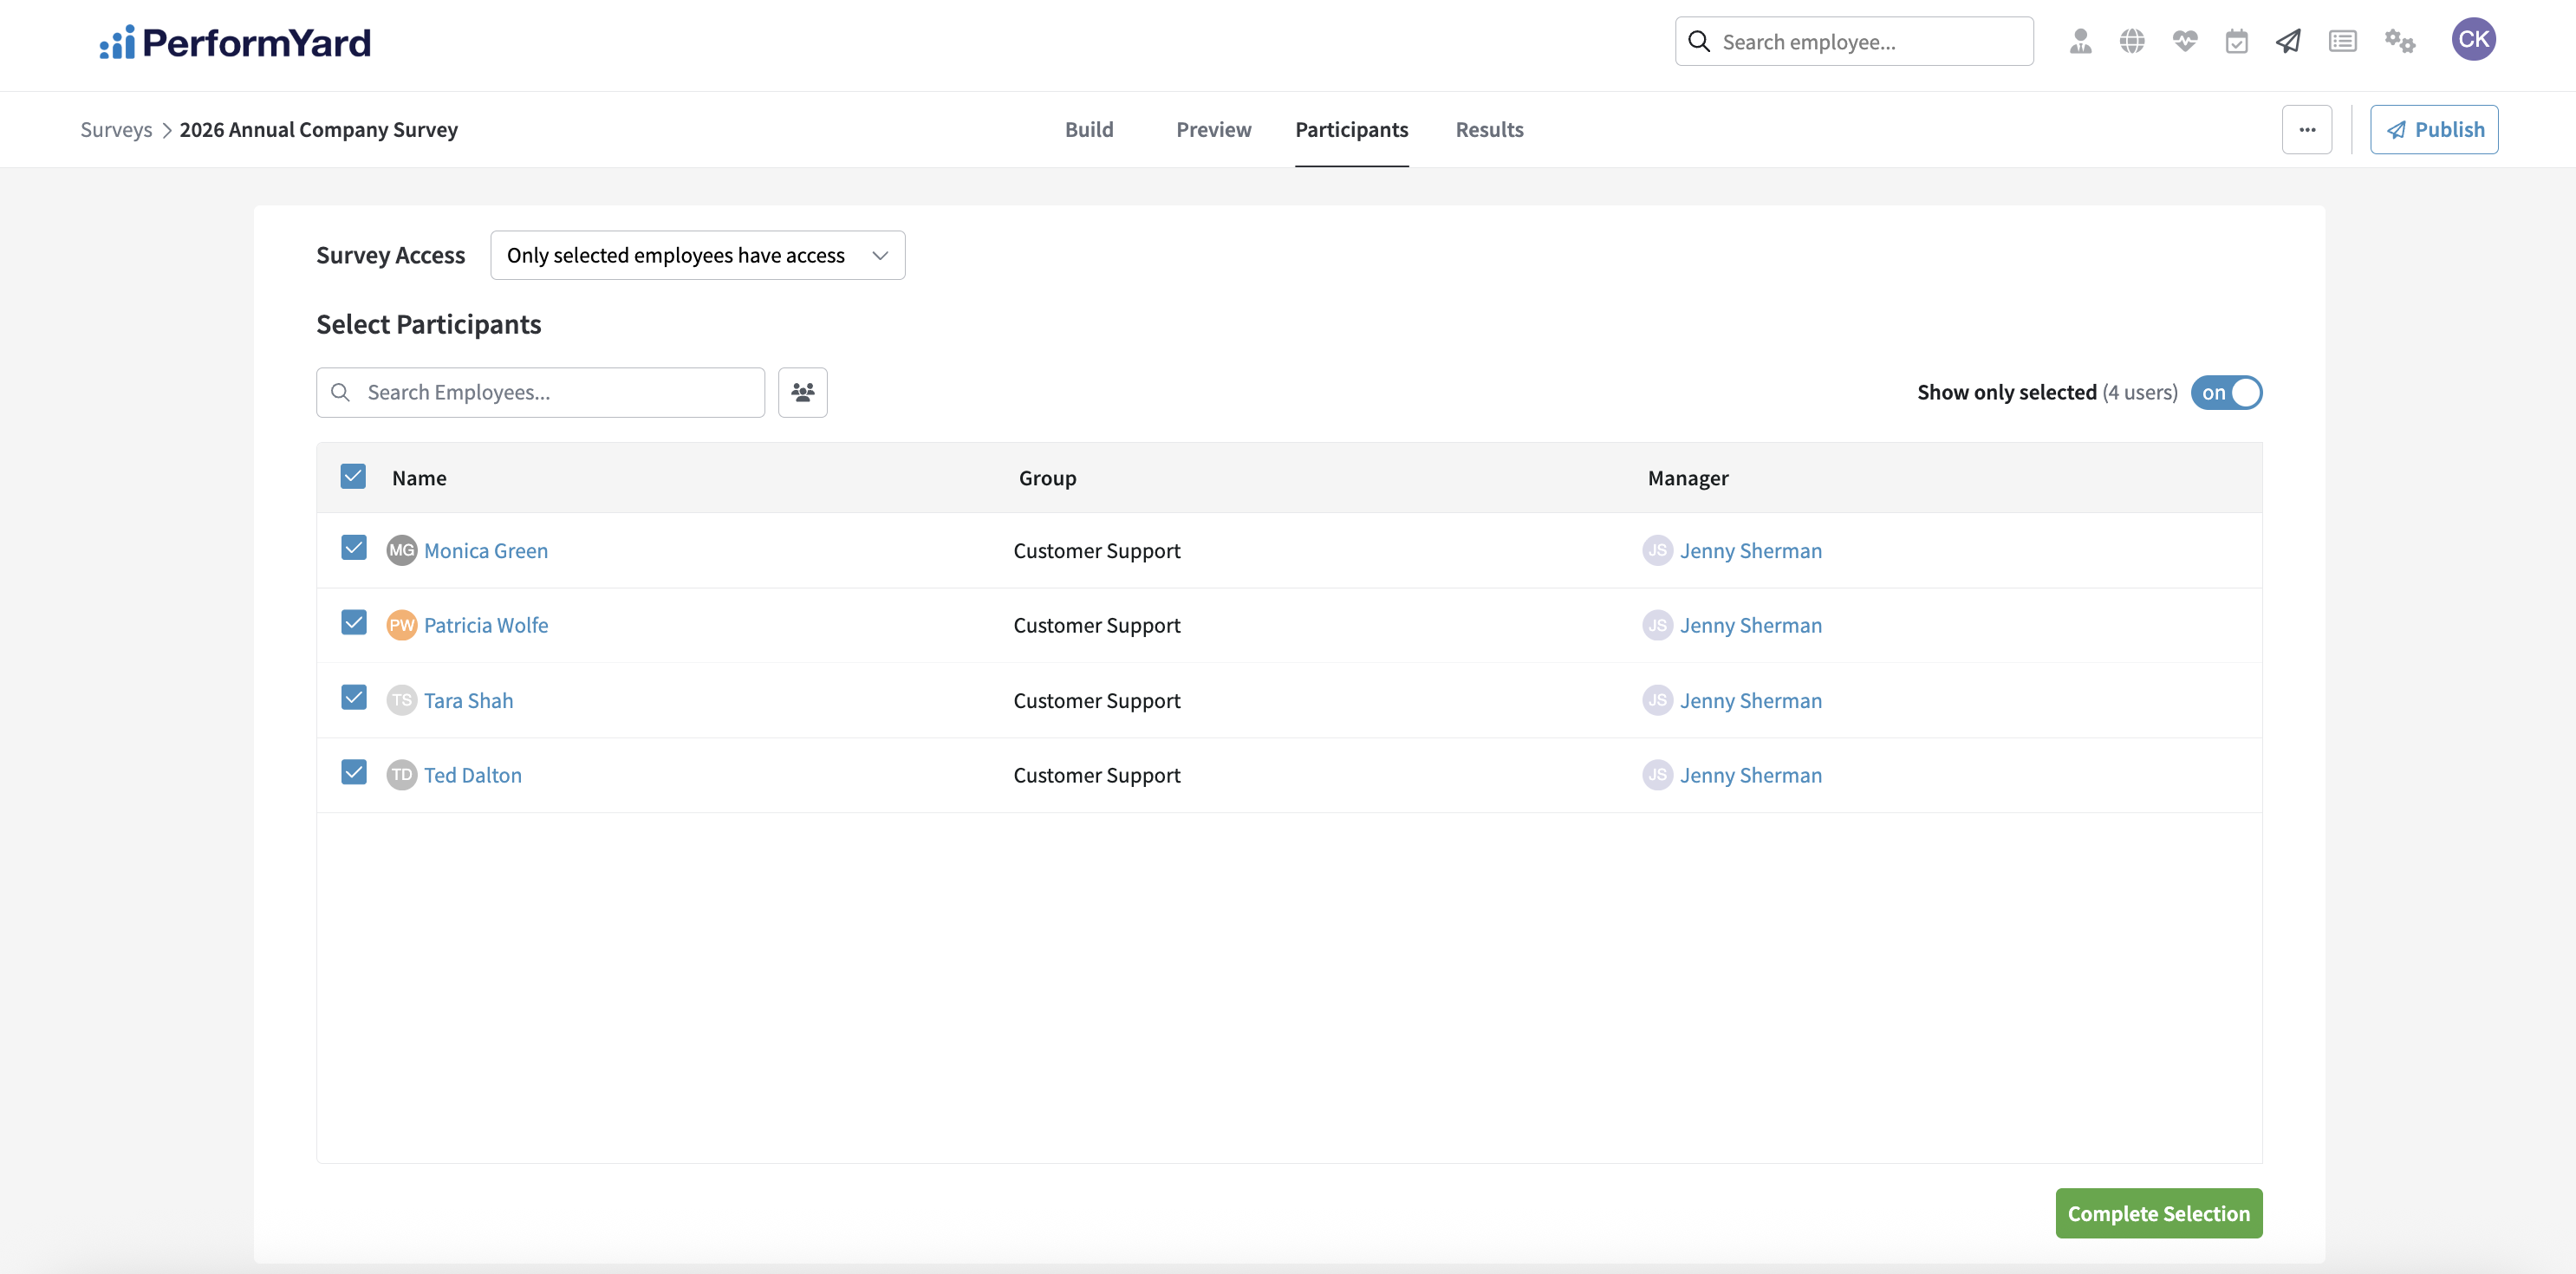Click the calendar checkmark icon

(x=2237, y=41)
